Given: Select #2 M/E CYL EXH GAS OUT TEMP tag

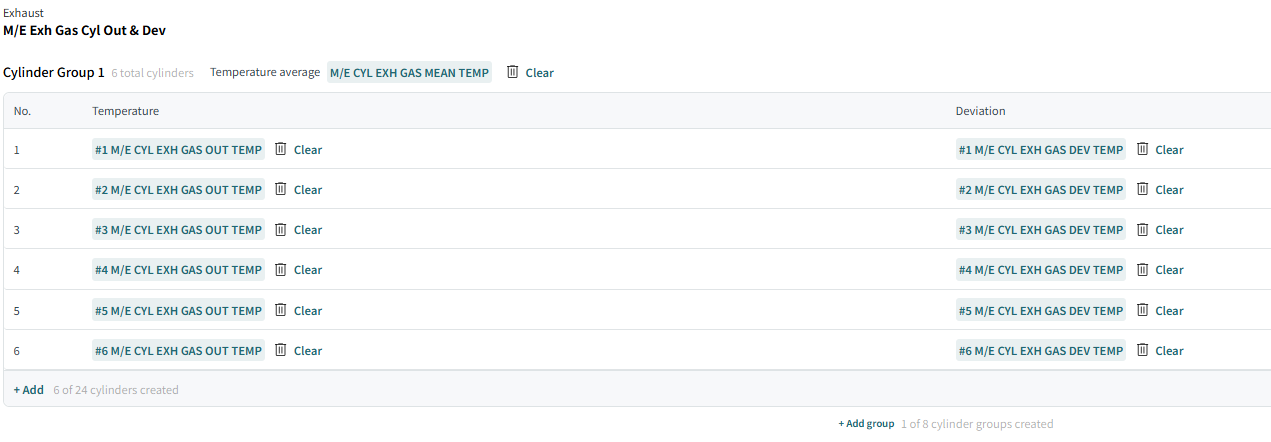Looking at the screenshot, I should tap(178, 190).
